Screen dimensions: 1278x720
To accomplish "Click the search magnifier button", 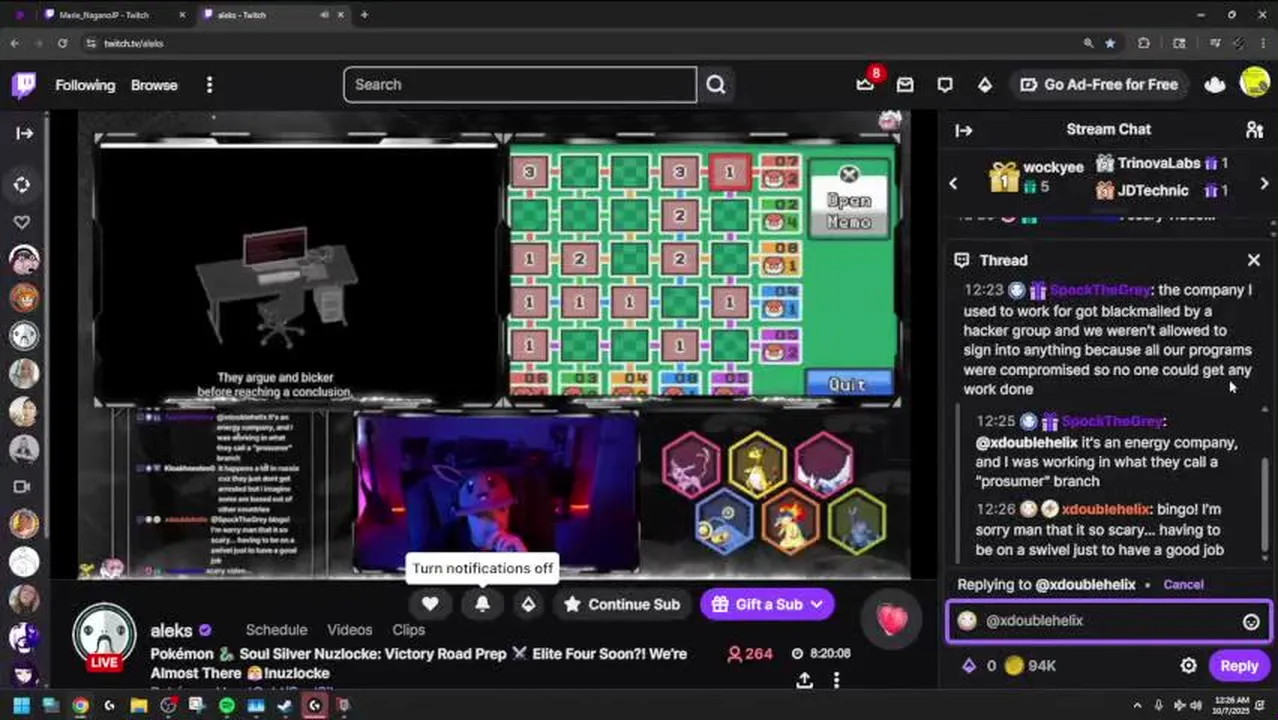I will tap(716, 85).
